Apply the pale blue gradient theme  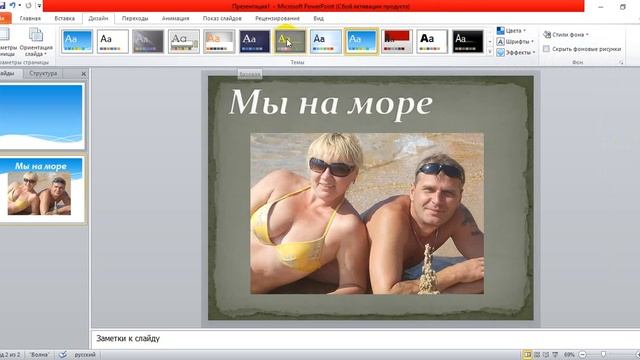pyautogui.click(x=326, y=41)
